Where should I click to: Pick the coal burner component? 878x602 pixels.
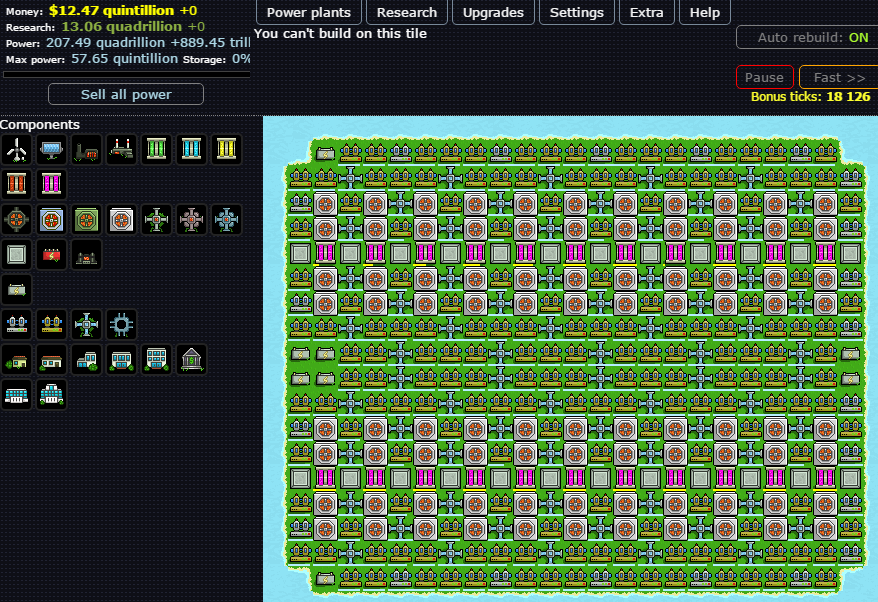pyautogui.click(x=86, y=150)
